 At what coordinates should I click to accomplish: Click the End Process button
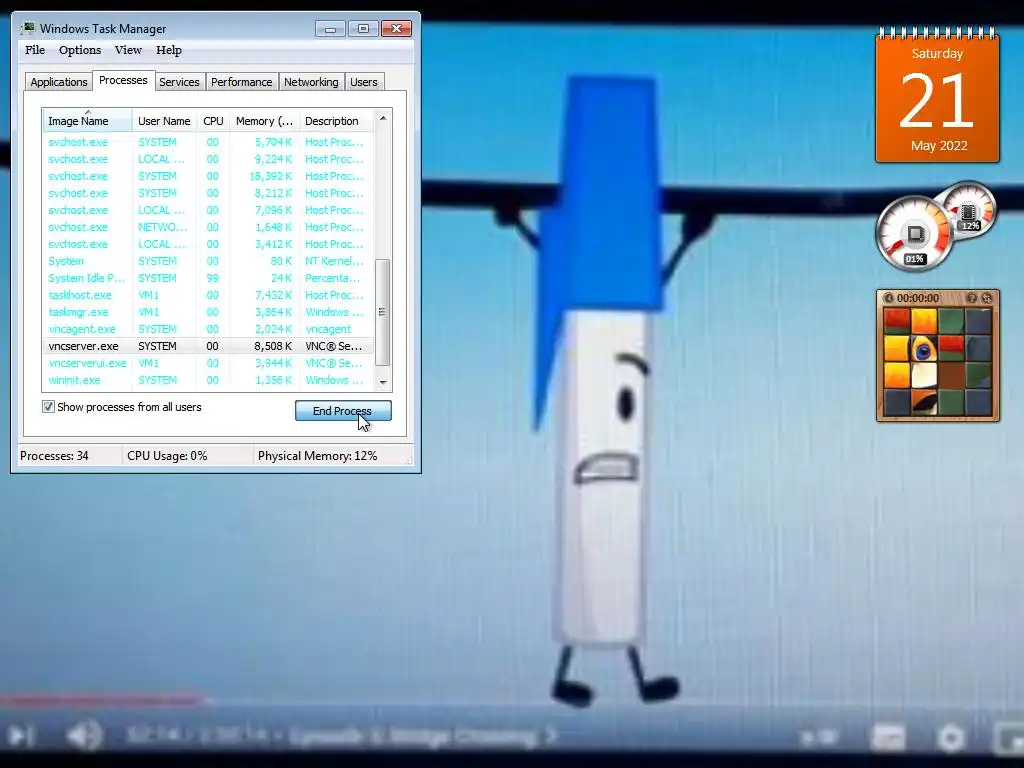(x=343, y=411)
